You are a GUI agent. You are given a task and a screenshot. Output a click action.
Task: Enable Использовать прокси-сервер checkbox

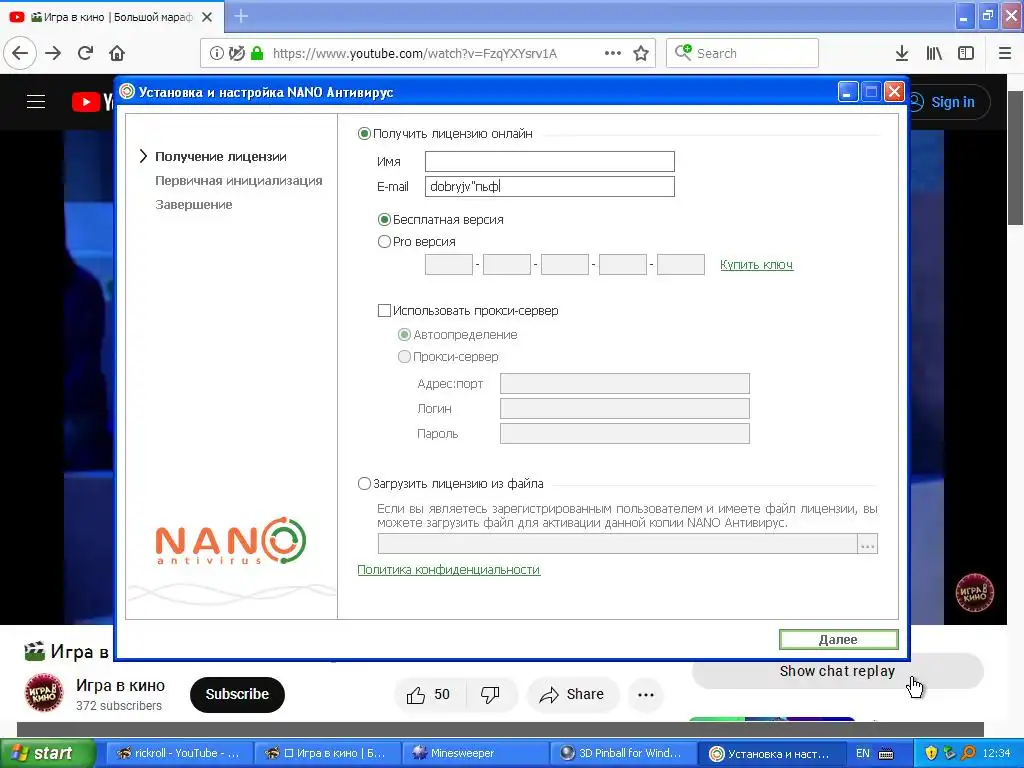point(385,311)
